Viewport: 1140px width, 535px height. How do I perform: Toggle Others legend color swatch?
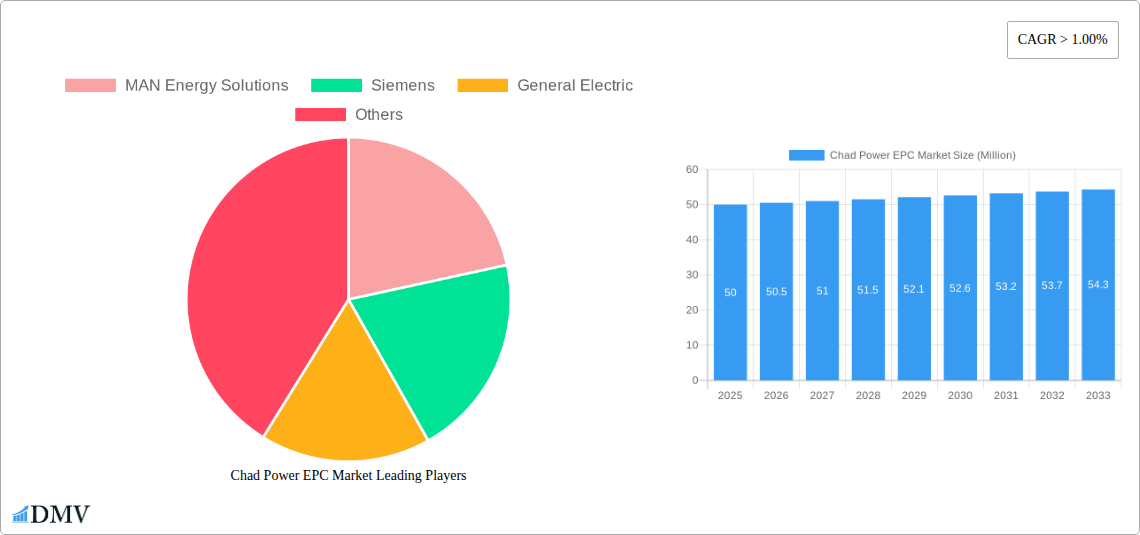[x=320, y=114]
